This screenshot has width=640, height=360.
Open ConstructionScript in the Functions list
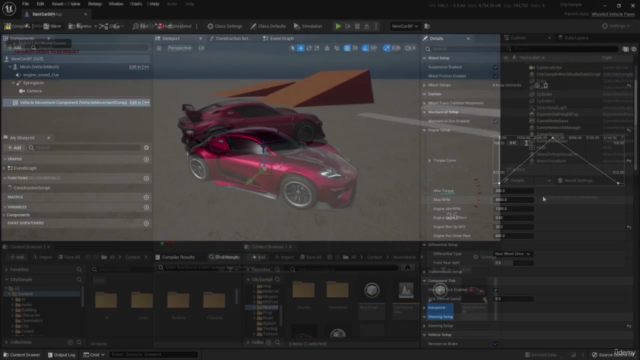tap(32, 188)
